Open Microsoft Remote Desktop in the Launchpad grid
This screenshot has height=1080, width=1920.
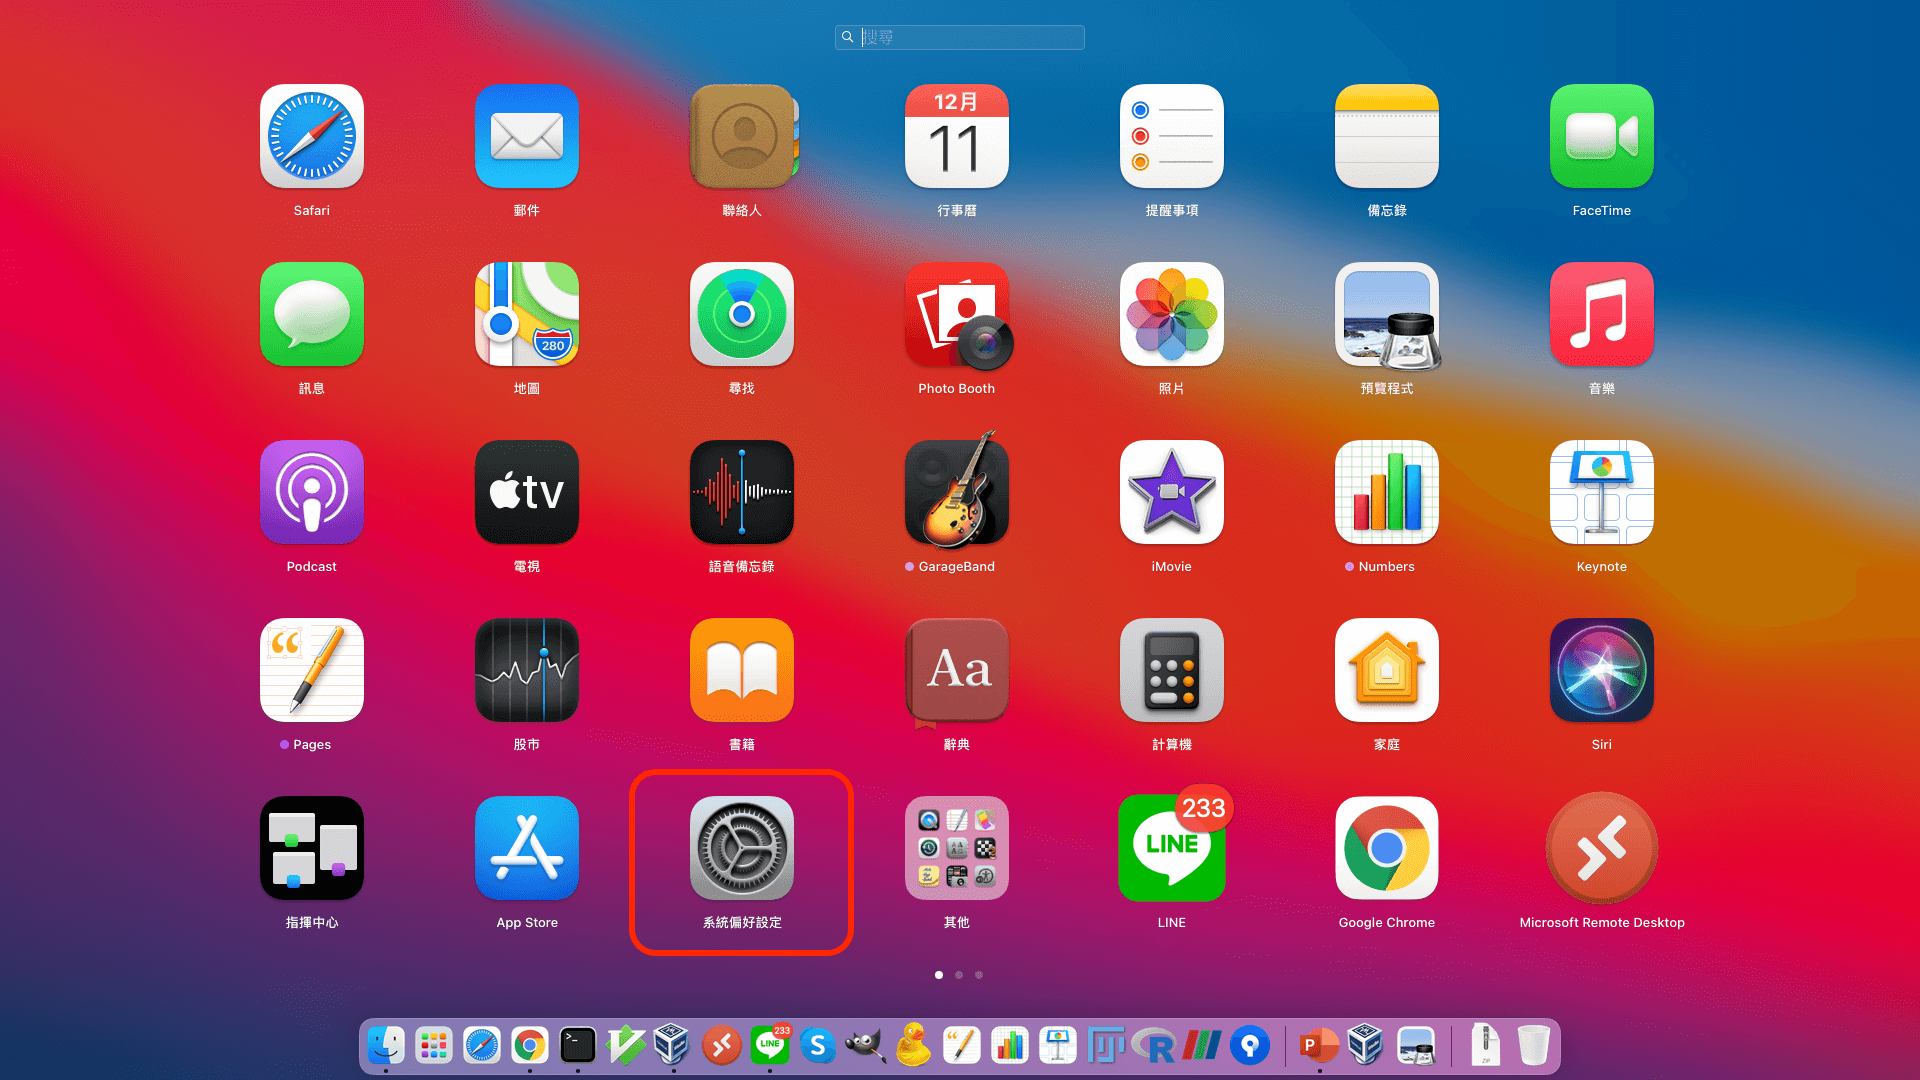(x=1602, y=848)
